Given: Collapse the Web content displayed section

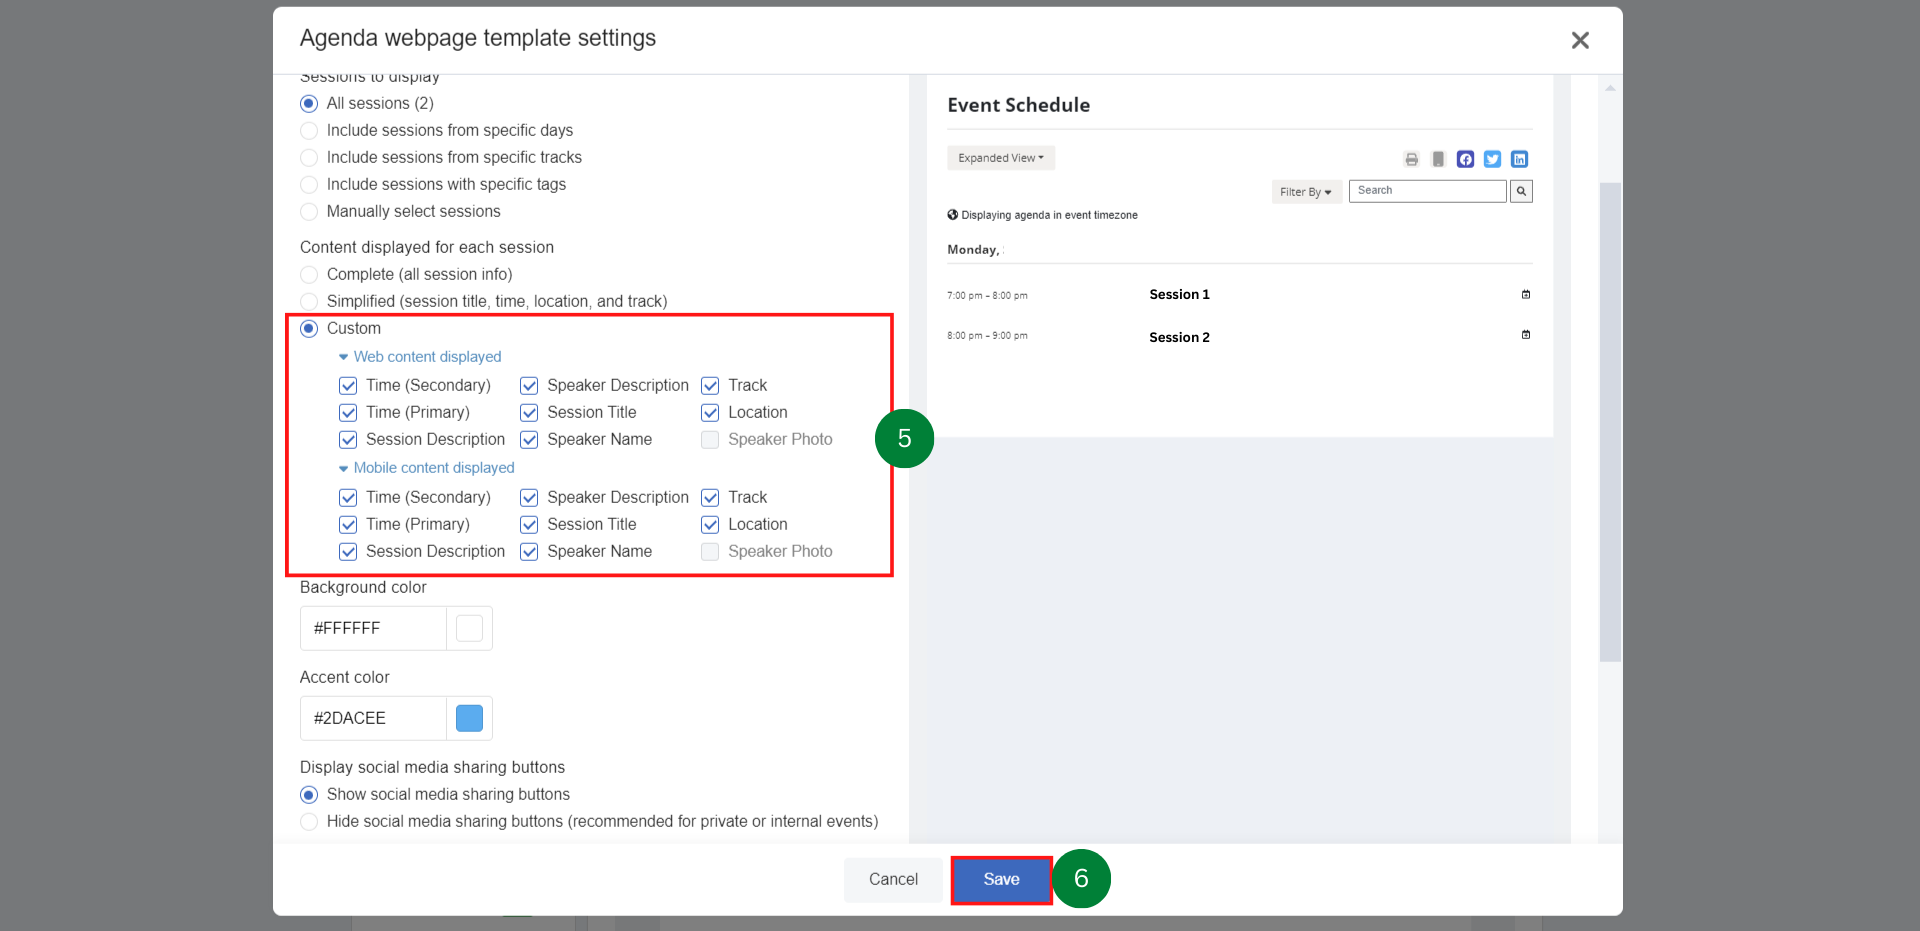Looking at the screenshot, I should pyautogui.click(x=344, y=356).
